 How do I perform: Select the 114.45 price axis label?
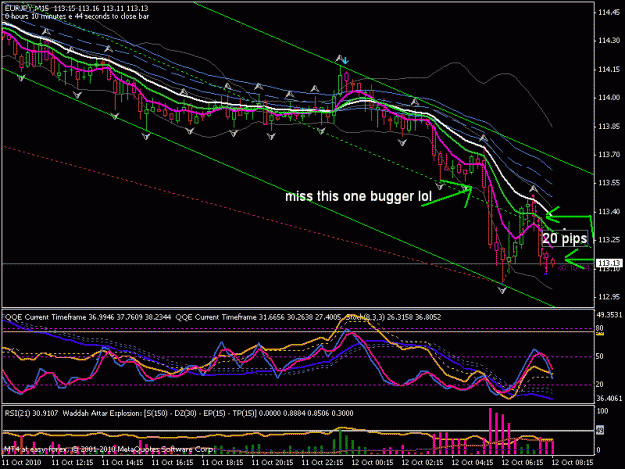(x=609, y=12)
